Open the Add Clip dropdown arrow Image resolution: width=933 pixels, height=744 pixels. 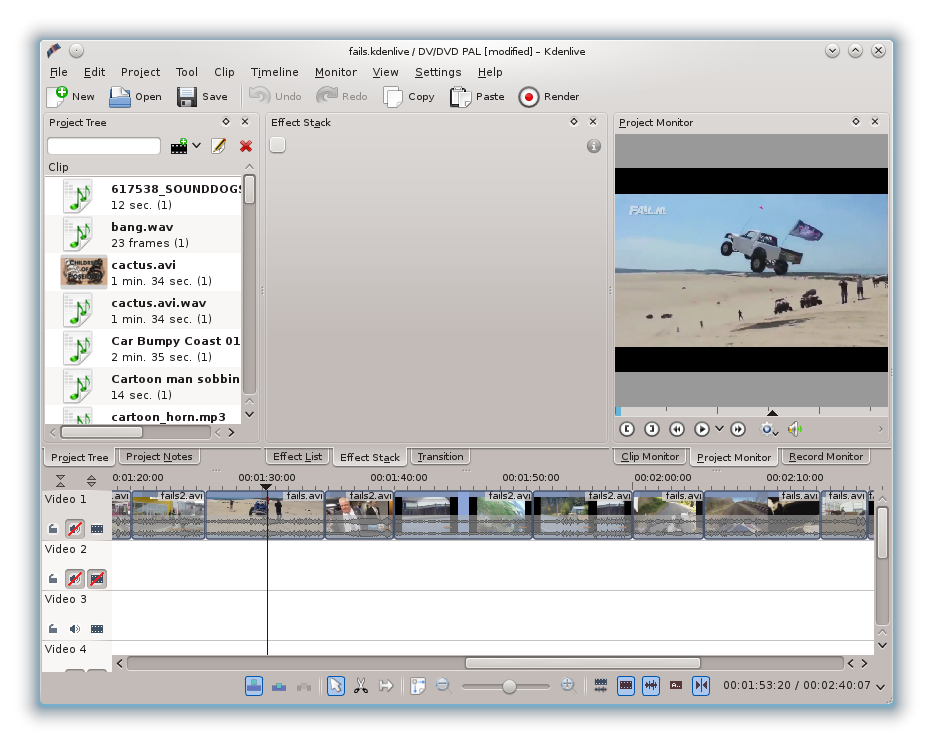click(x=197, y=146)
